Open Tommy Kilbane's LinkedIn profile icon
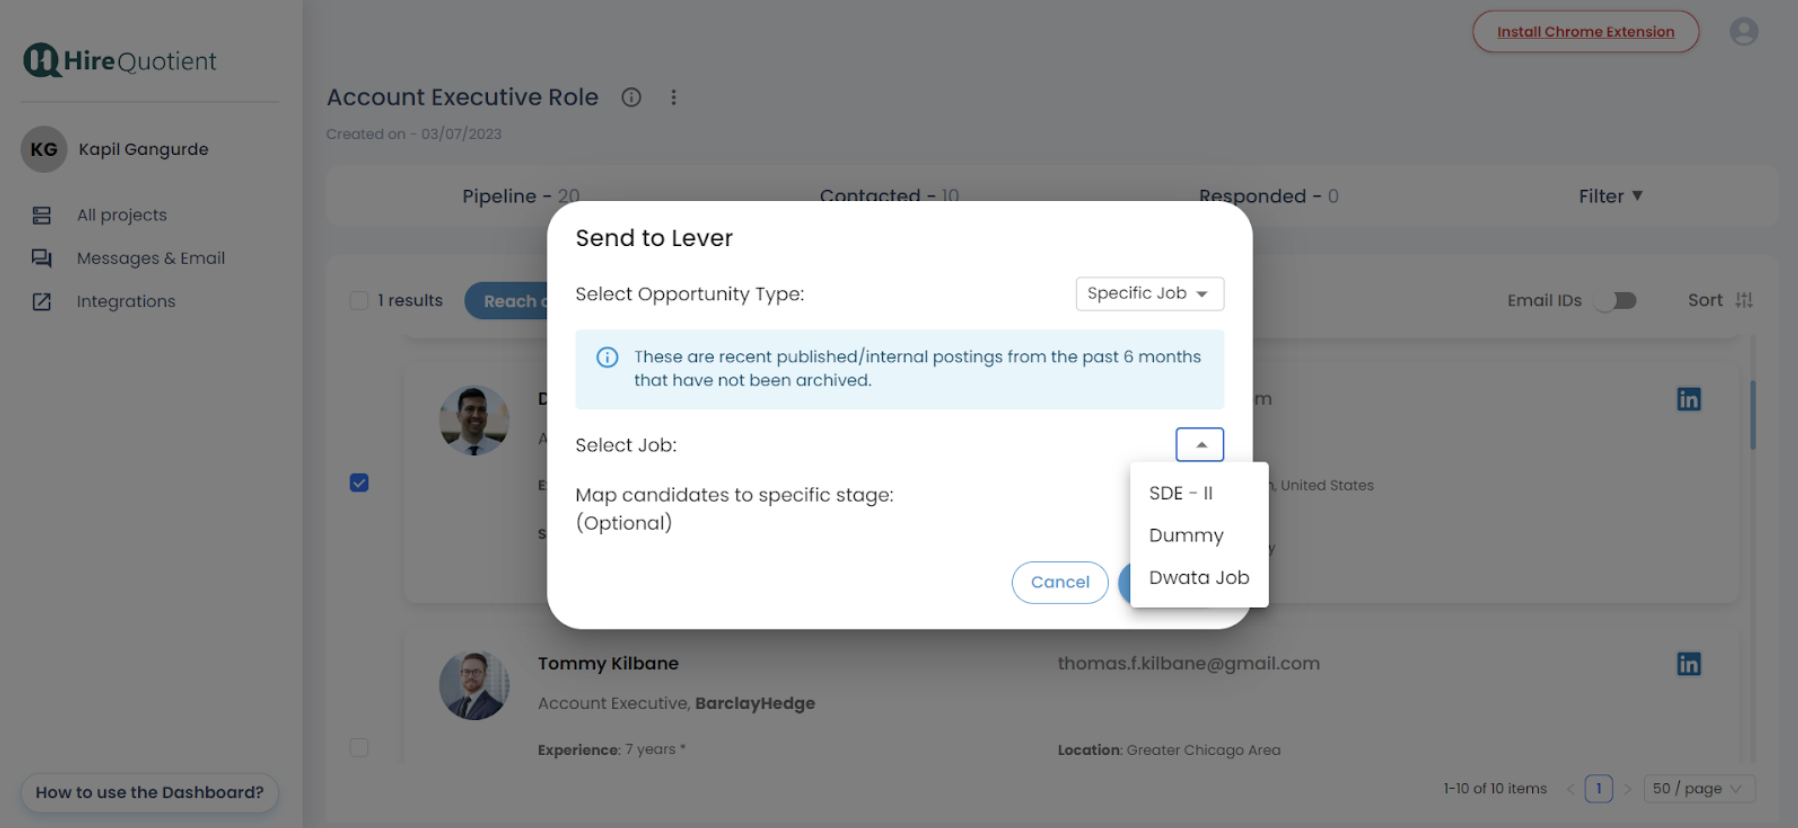 pos(1688,663)
